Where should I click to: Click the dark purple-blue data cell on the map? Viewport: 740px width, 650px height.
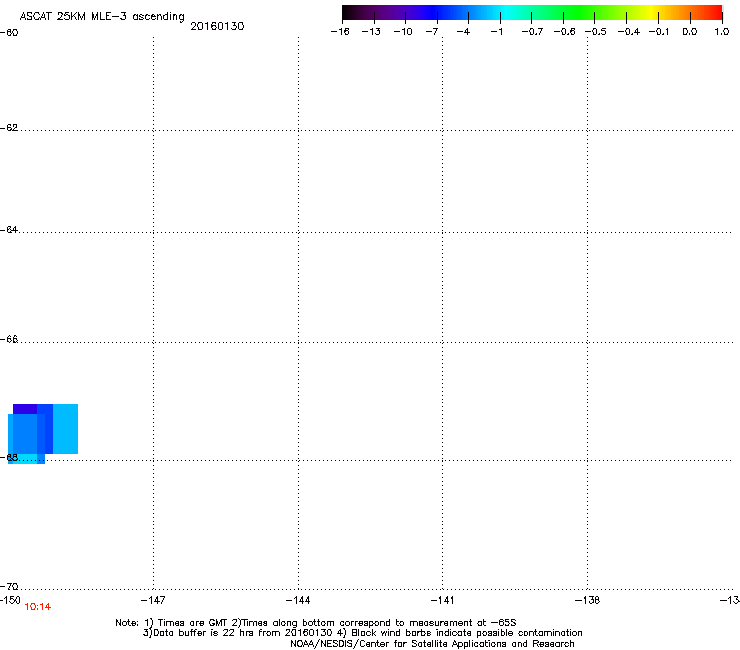click(x=25, y=409)
